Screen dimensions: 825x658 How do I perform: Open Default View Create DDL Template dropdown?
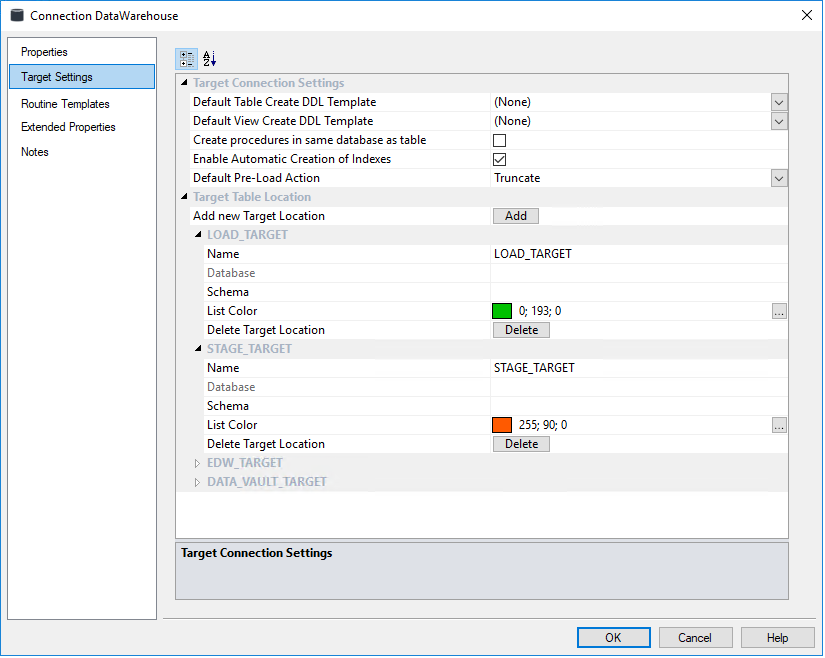click(x=779, y=122)
